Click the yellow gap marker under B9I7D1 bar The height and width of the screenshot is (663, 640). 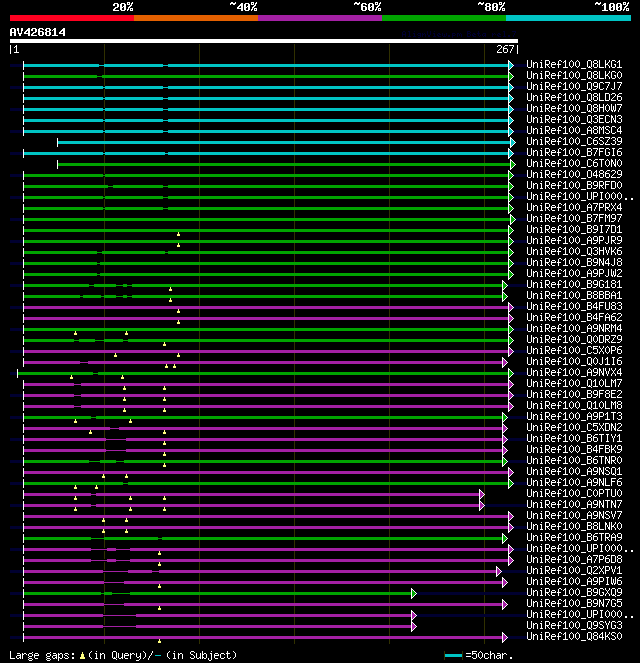coord(178,234)
